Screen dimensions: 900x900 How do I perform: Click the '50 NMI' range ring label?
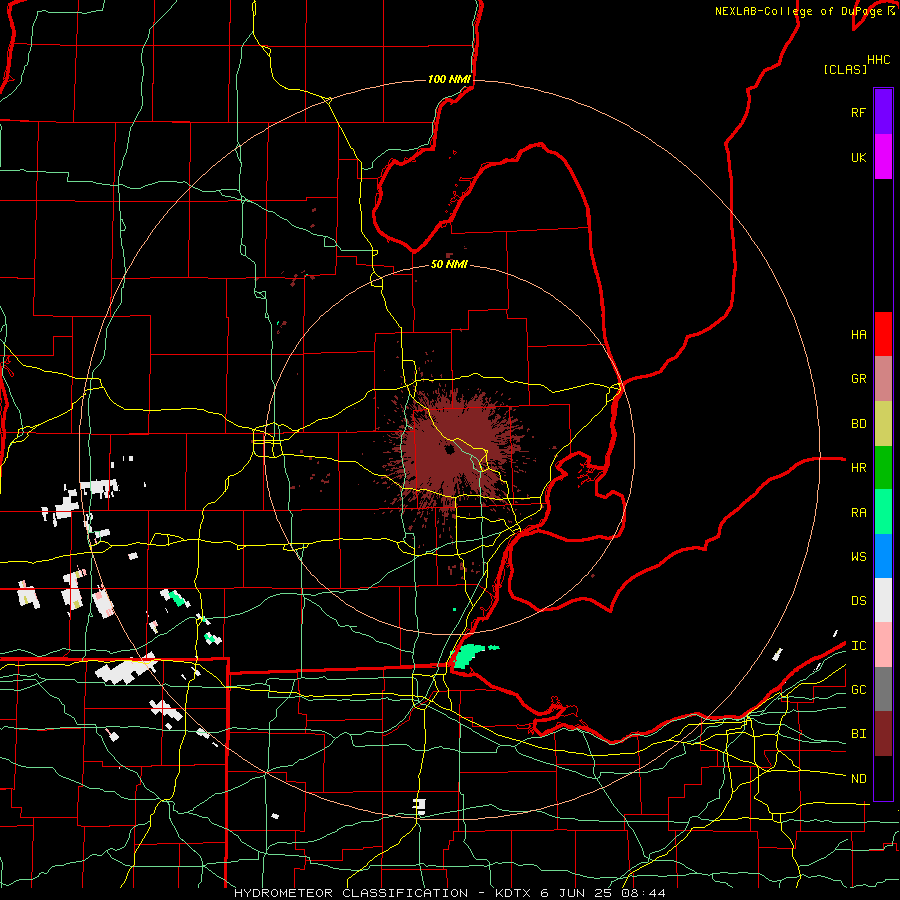pyautogui.click(x=449, y=265)
